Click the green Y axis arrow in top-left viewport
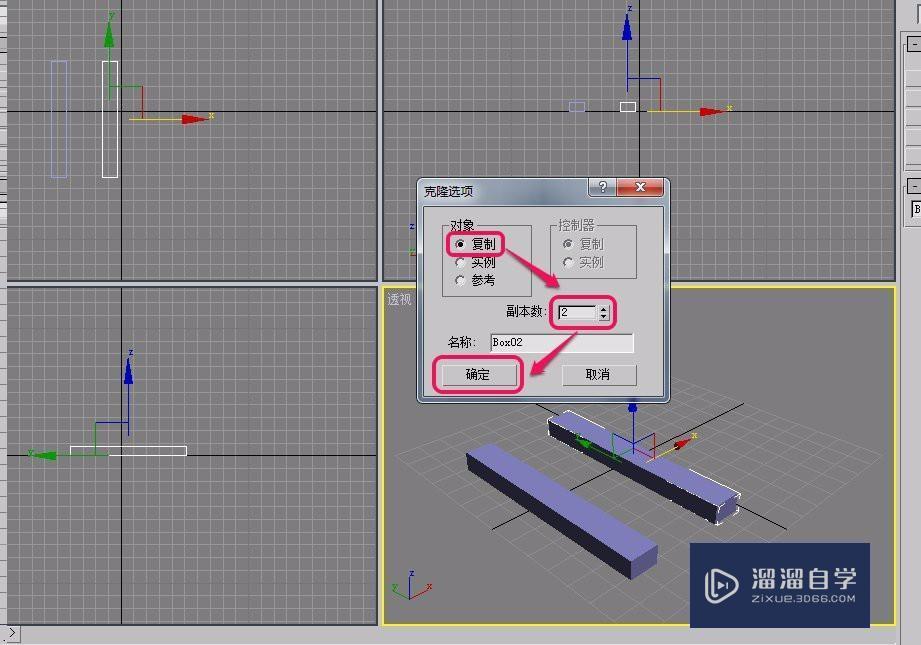The width and height of the screenshot is (921, 645). (x=108, y=35)
